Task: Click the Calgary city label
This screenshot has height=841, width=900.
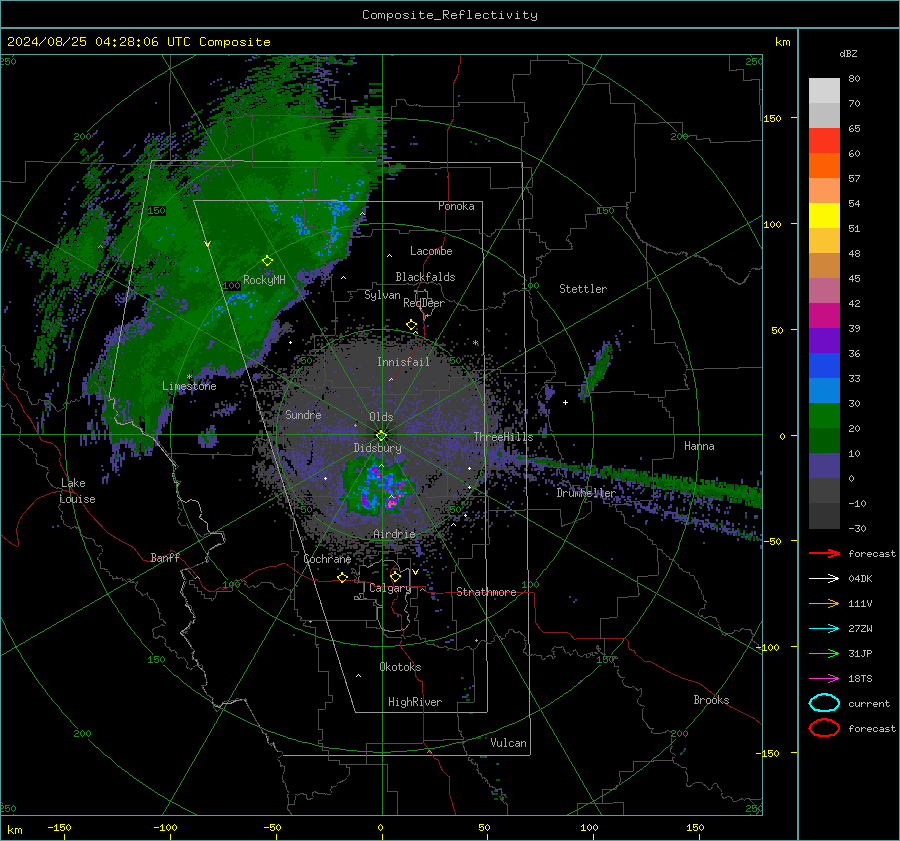Action: (390, 588)
